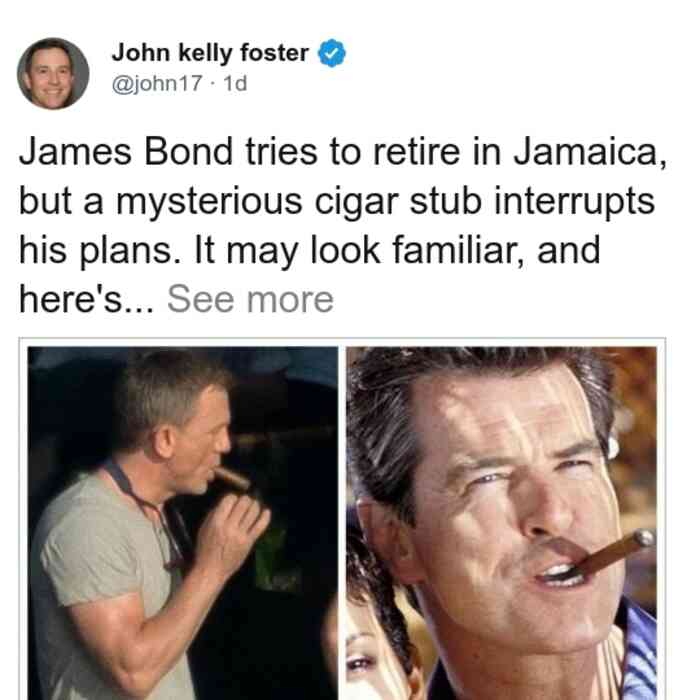Open the John kelly foster display name

tap(210, 53)
